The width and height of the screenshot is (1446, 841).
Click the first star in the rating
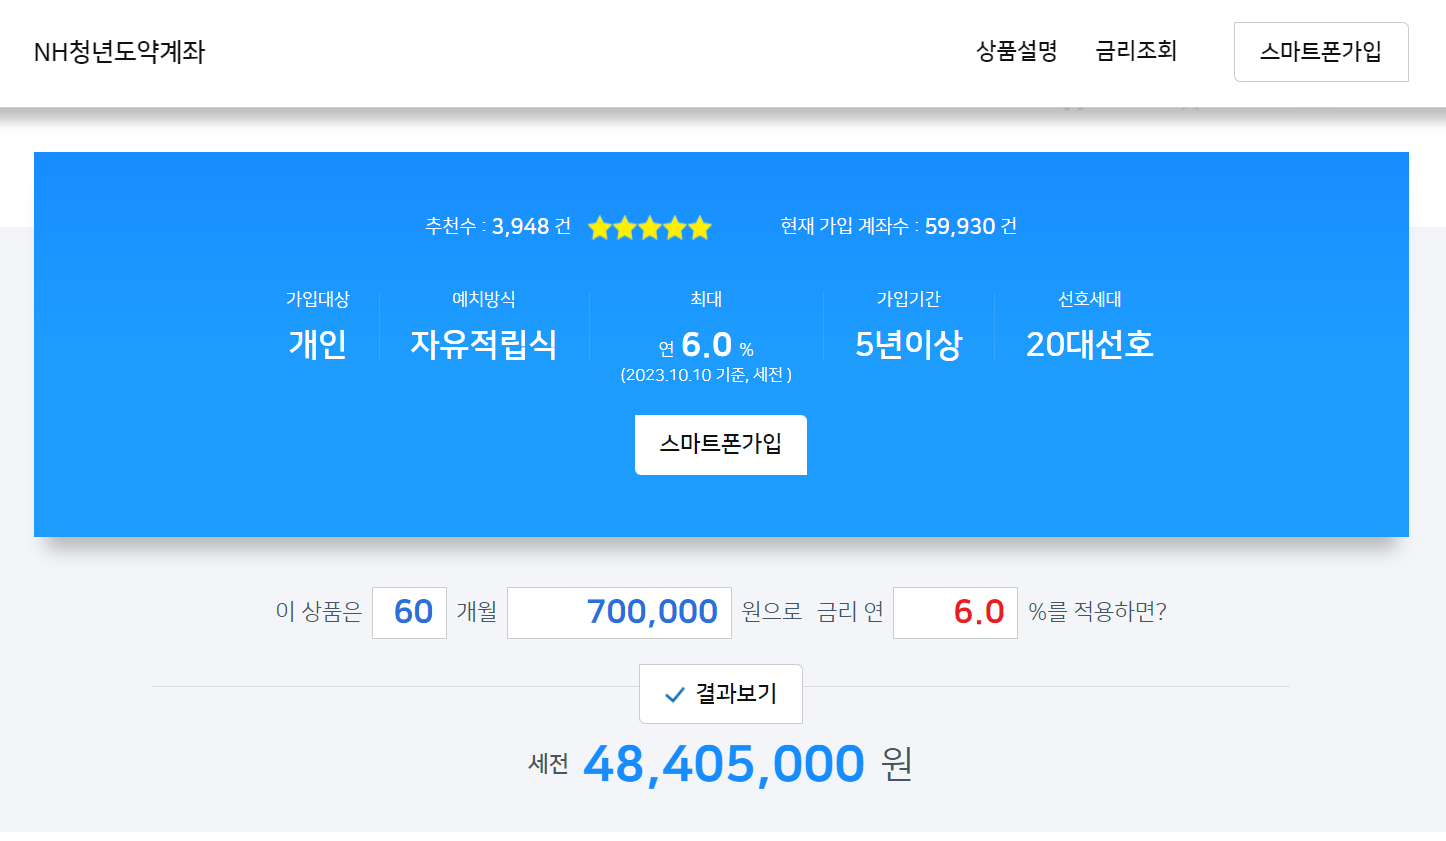pos(599,227)
